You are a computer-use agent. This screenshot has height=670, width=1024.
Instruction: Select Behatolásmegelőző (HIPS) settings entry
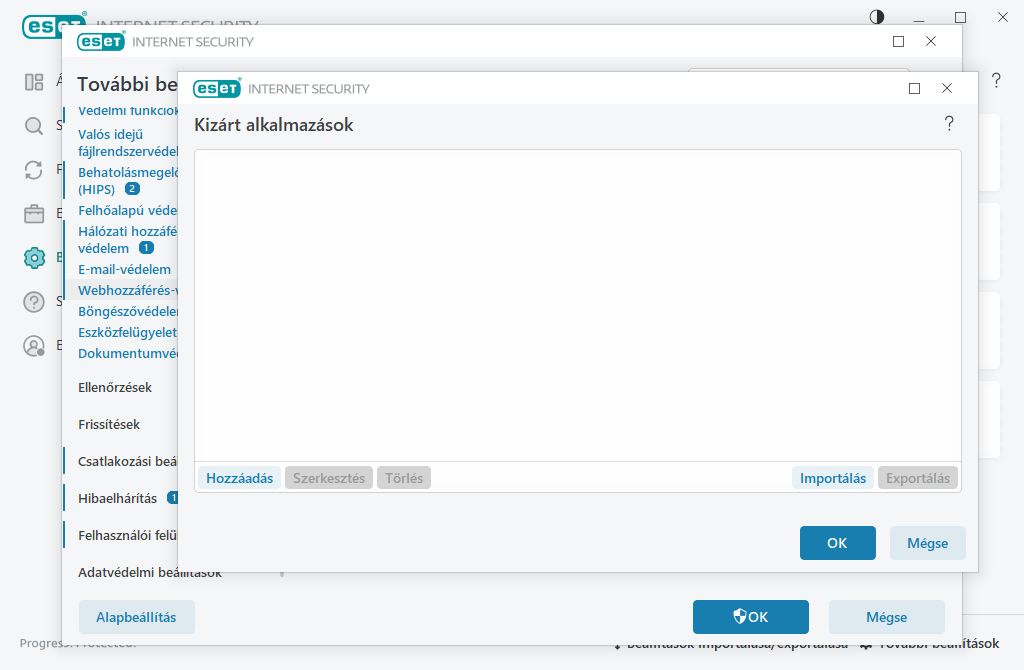pos(128,181)
